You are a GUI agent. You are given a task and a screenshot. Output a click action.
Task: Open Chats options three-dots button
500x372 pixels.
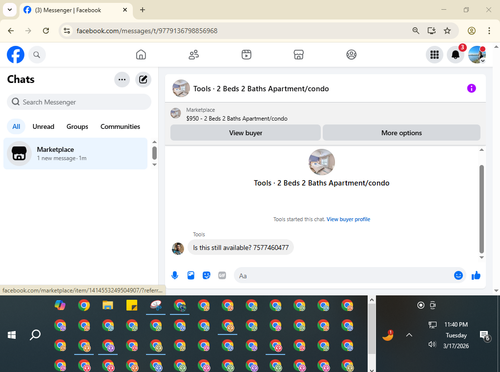pos(122,79)
